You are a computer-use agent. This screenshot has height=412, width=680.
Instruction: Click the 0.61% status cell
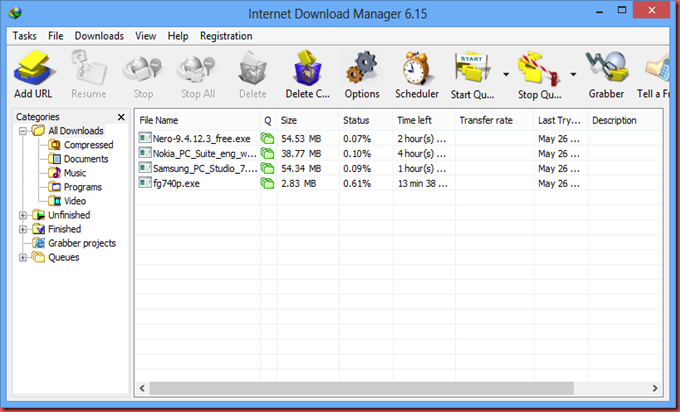[x=357, y=183]
